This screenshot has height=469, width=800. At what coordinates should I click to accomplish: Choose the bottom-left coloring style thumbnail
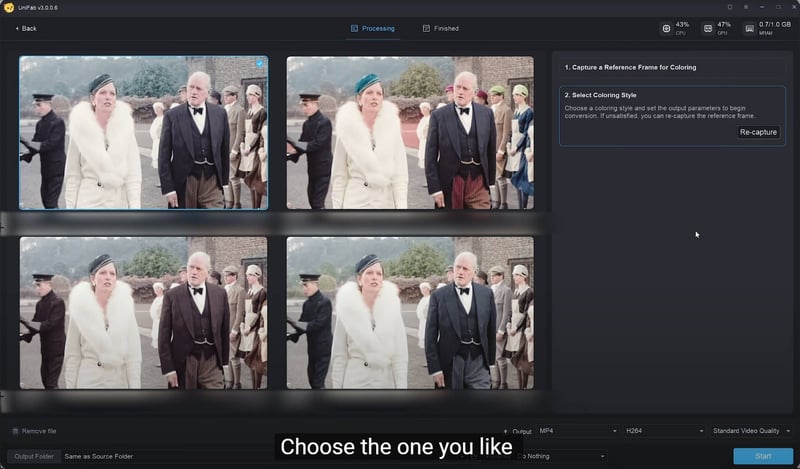(x=144, y=312)
